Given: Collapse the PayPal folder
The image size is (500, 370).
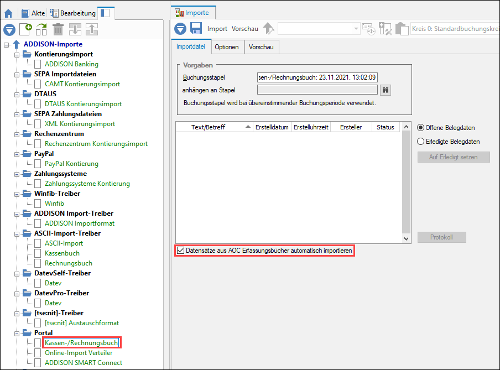Looking at the screenshot, I should [17, 154].
